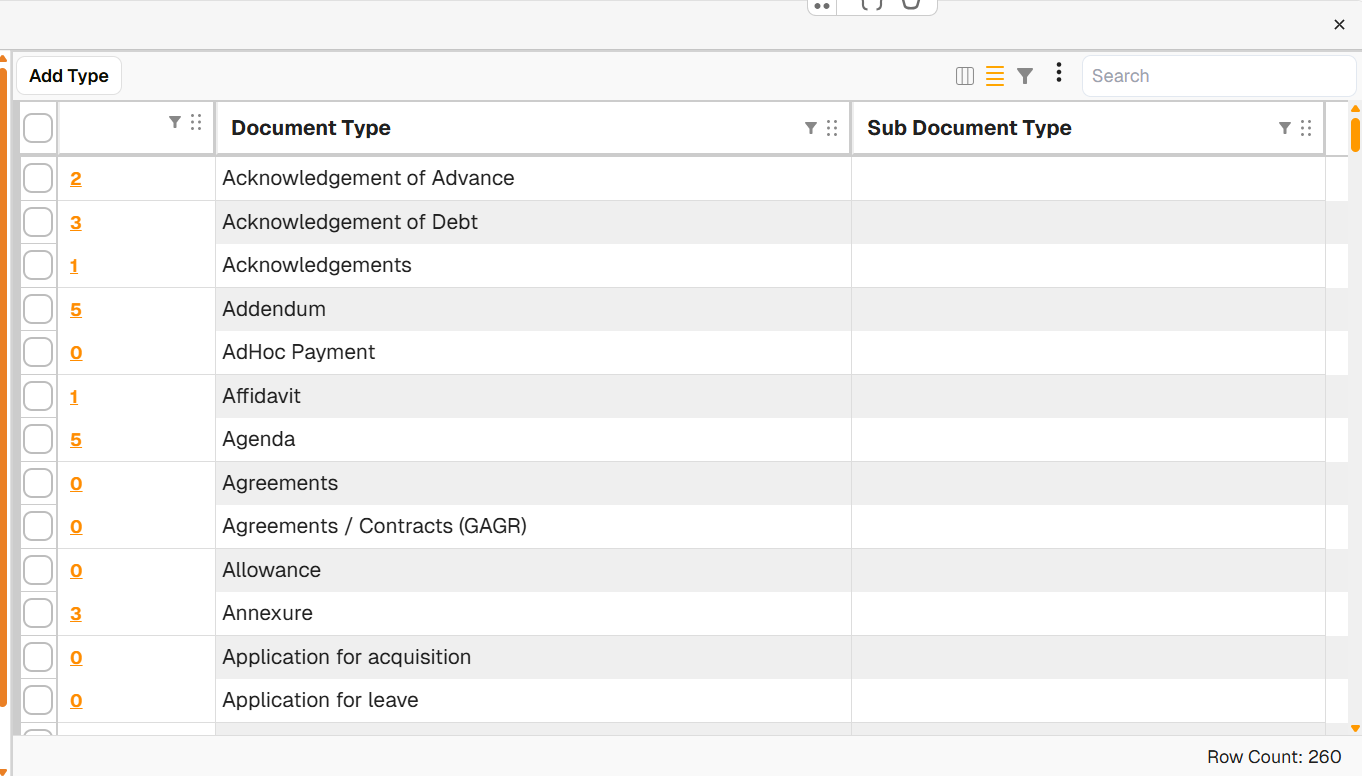Sort by Sub Document Type column header
Screen dimensions: 1362x776
coord(969,128)
